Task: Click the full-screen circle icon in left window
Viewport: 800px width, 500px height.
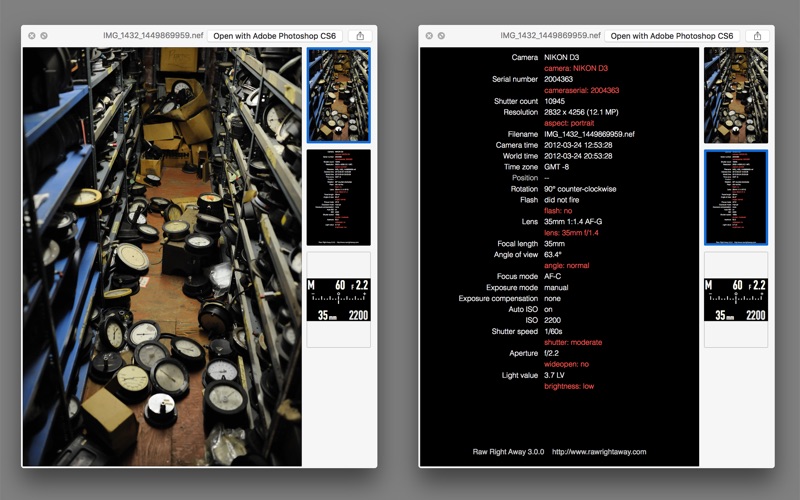Action: 44,36
